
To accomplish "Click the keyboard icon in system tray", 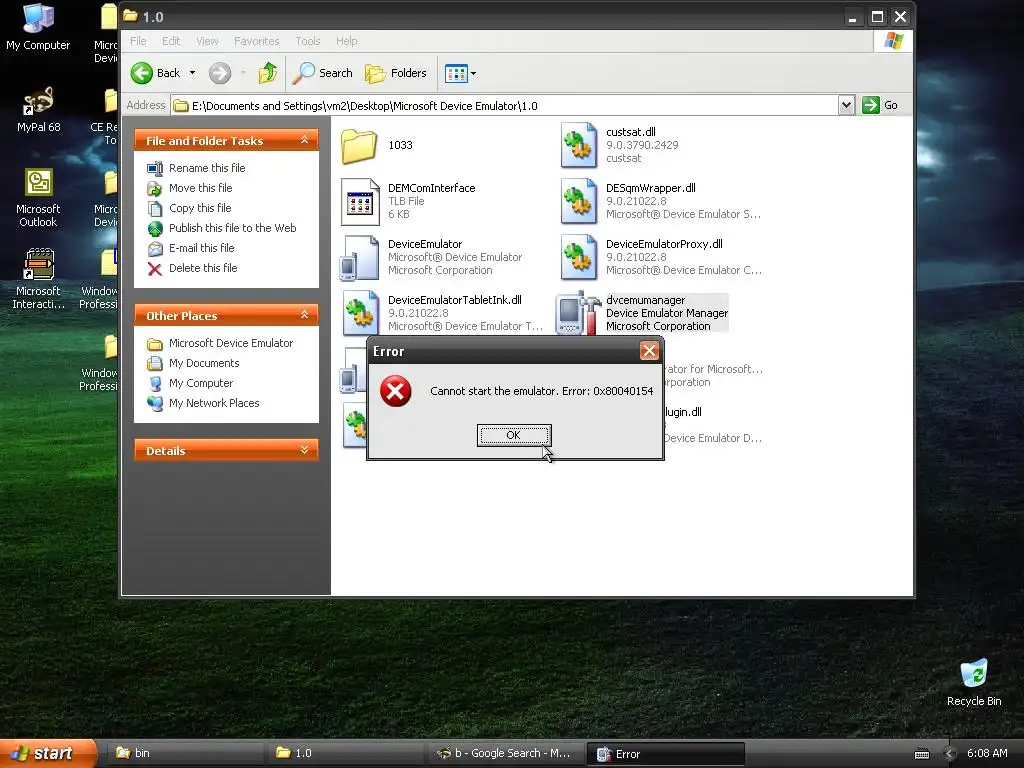I will pyautogui.click(x=921, y=754).
